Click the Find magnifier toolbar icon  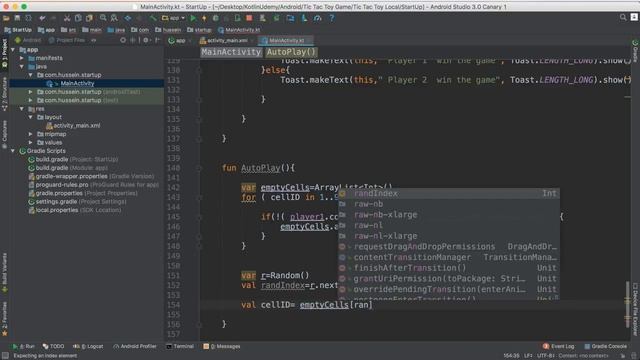pyautogui.click(x=103, y=18)
